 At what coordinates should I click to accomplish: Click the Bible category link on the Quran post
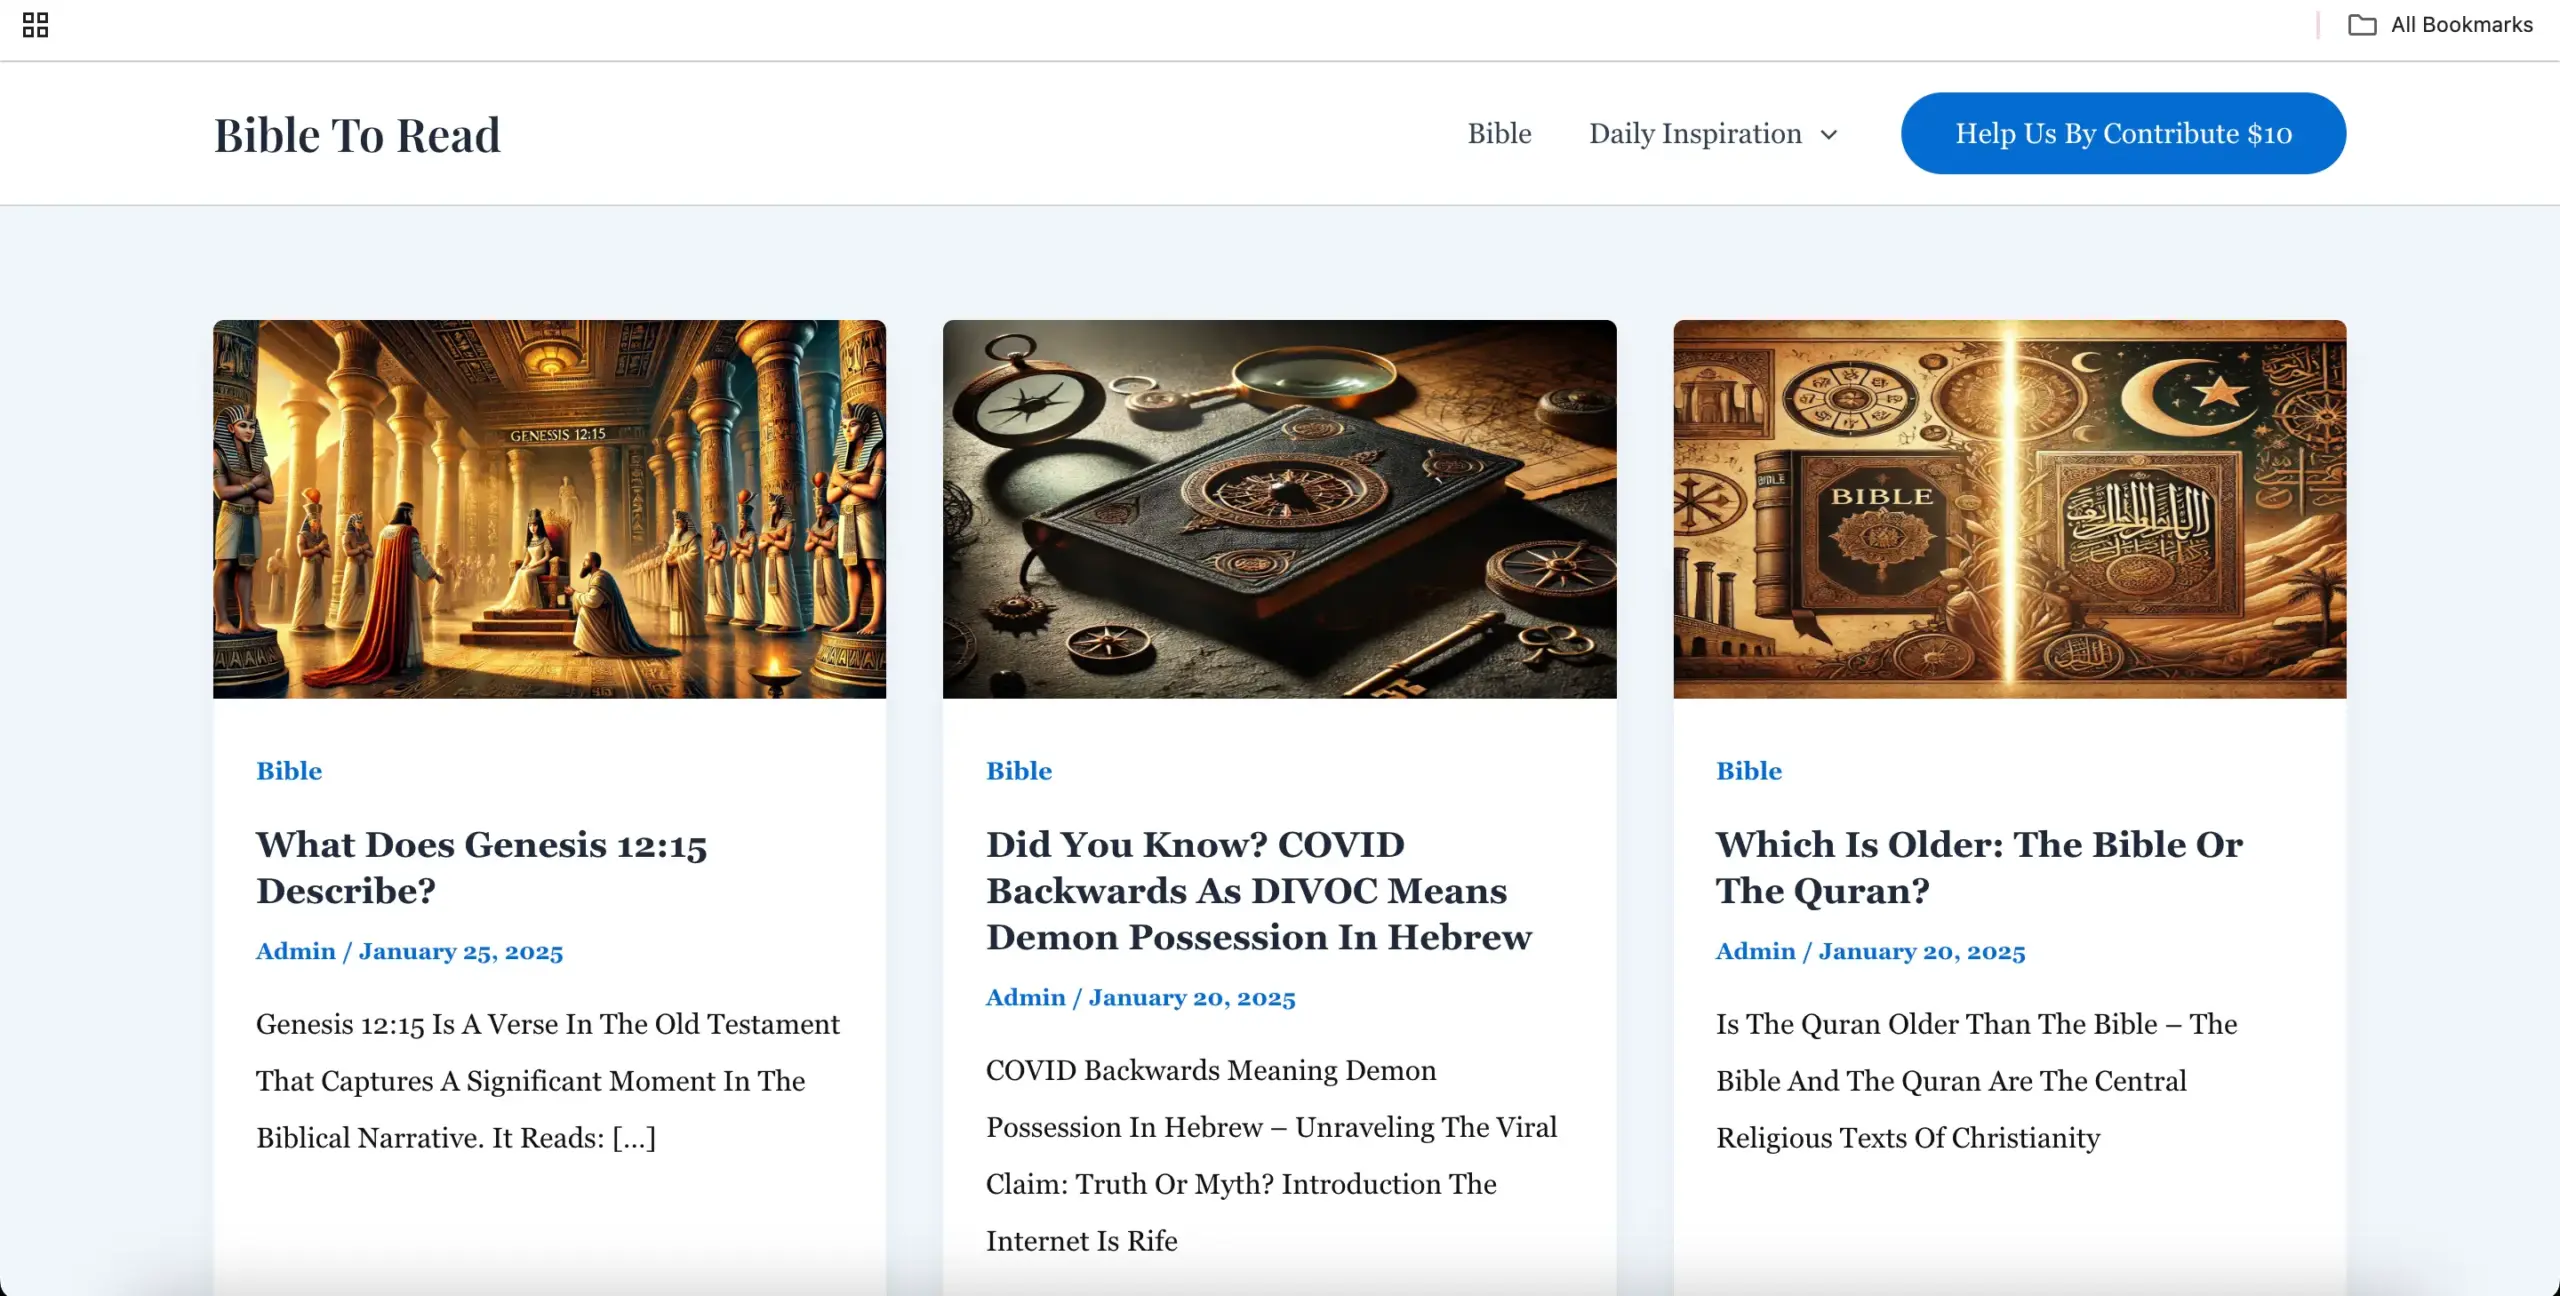(1748, 770)
